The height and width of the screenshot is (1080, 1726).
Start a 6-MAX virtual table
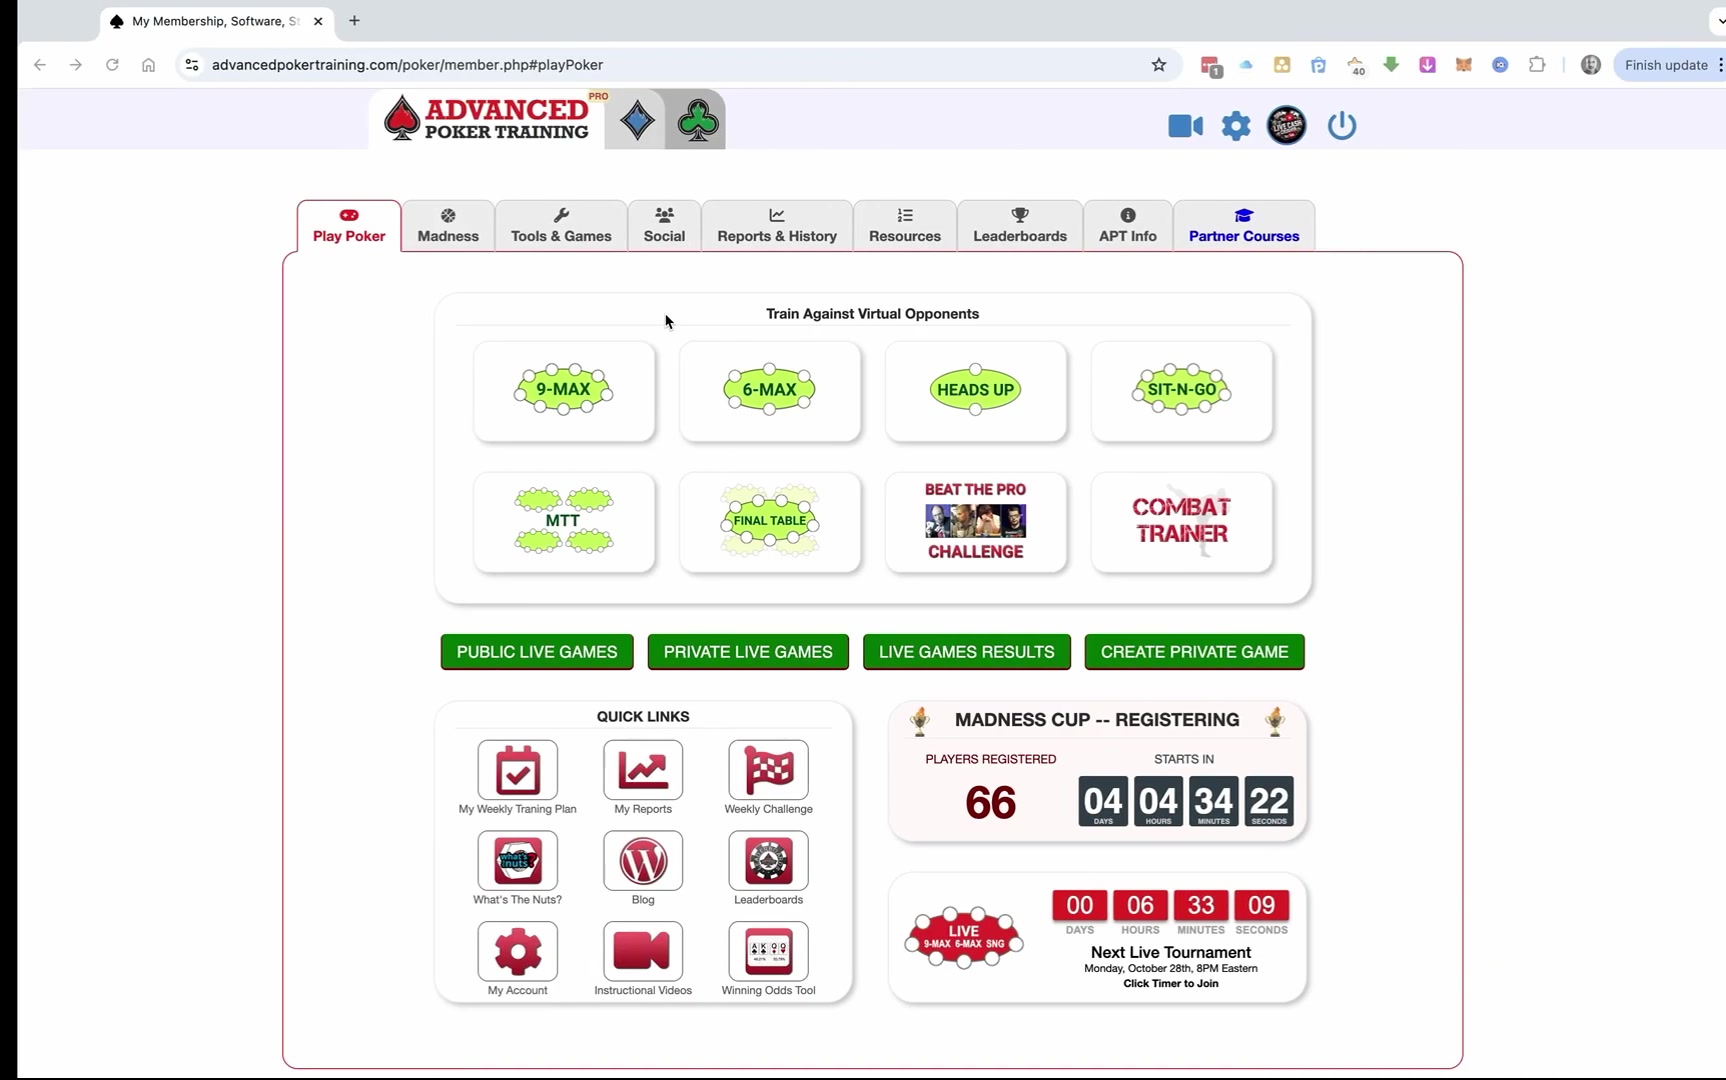click(x=770, y=391)
